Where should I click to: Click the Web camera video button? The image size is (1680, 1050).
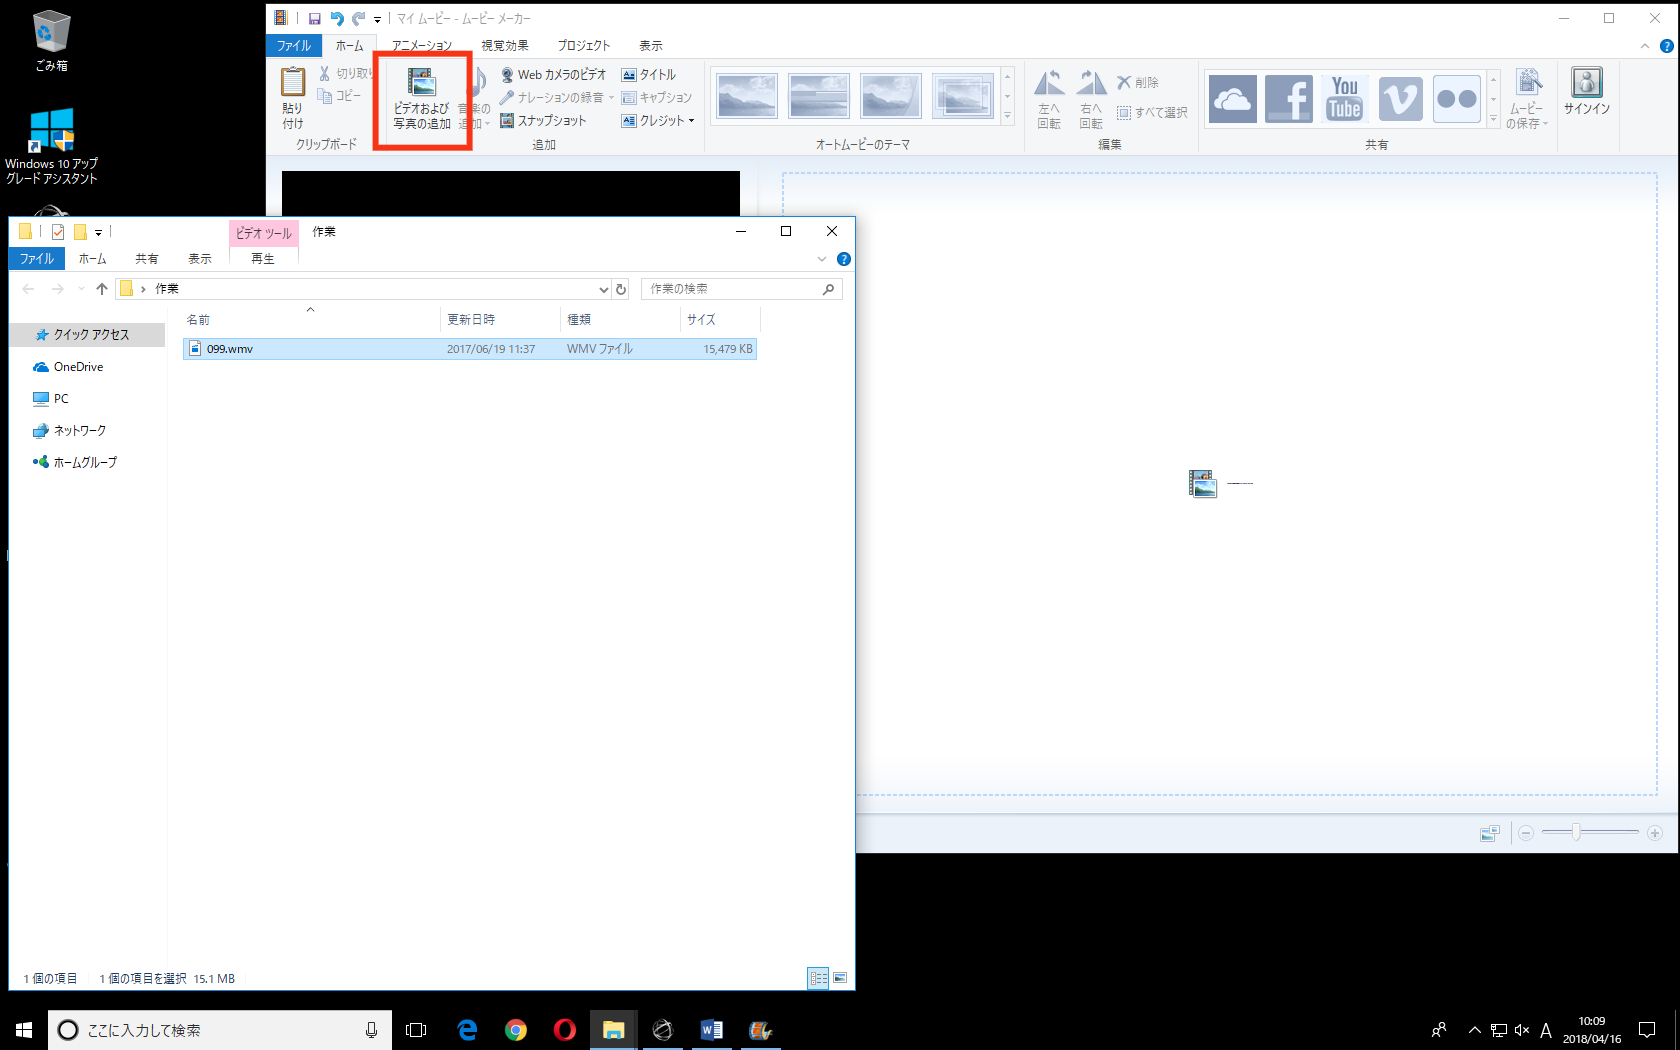pos(553,75)
